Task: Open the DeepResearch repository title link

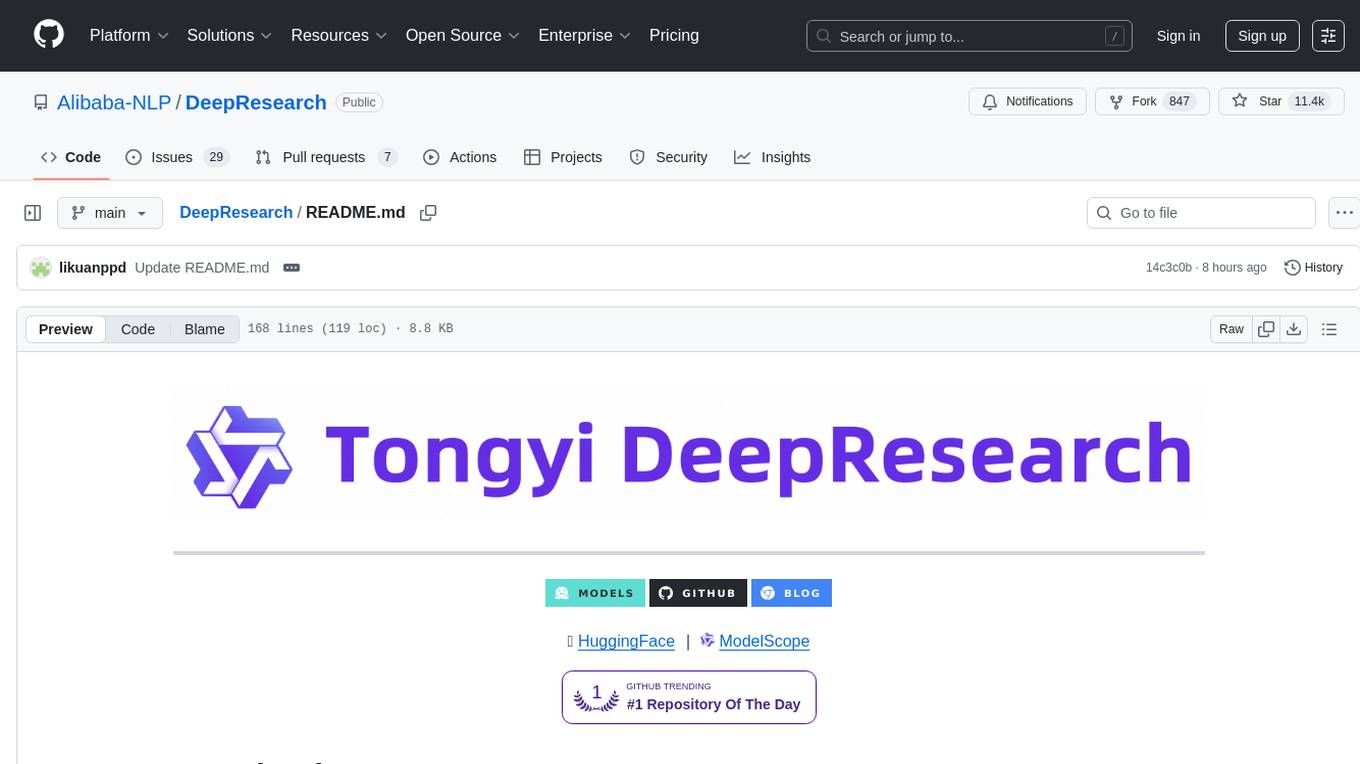Action: point(256,102)
